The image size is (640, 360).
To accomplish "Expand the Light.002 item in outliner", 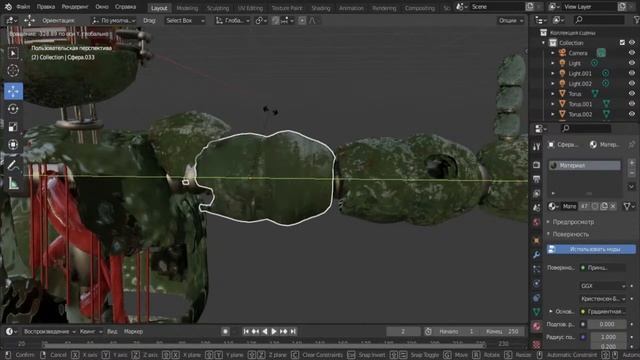I will (x=553, y=84).
